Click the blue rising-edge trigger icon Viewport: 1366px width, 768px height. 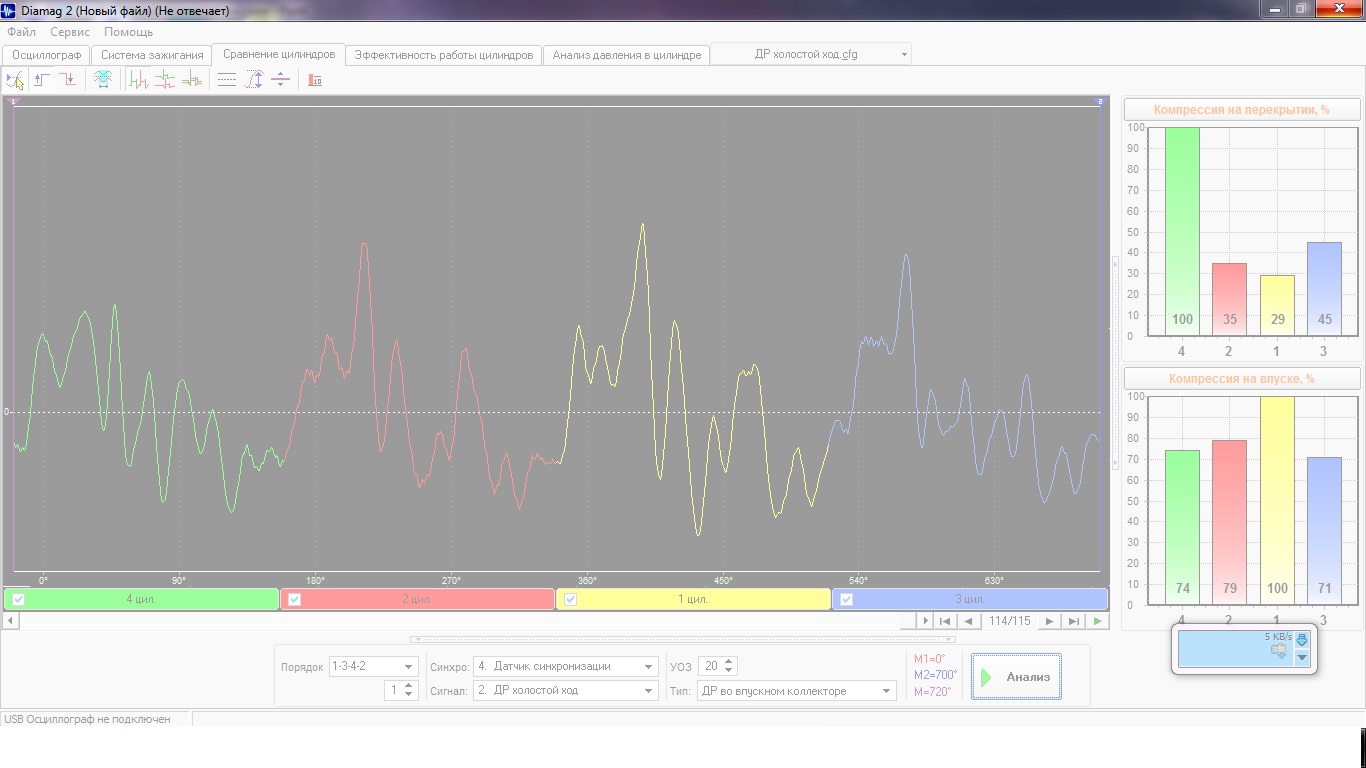[x=42, y=80]
